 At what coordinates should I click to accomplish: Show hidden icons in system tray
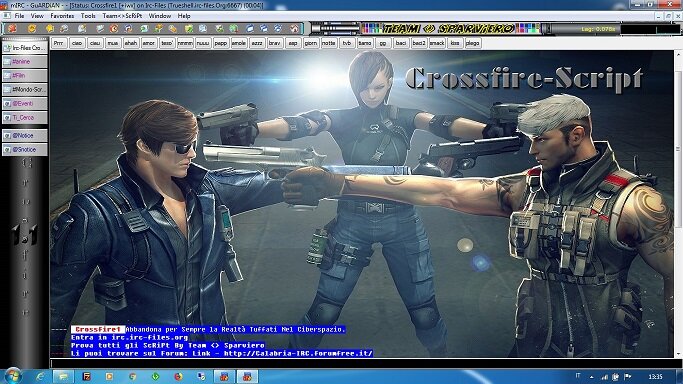point(591,377)
